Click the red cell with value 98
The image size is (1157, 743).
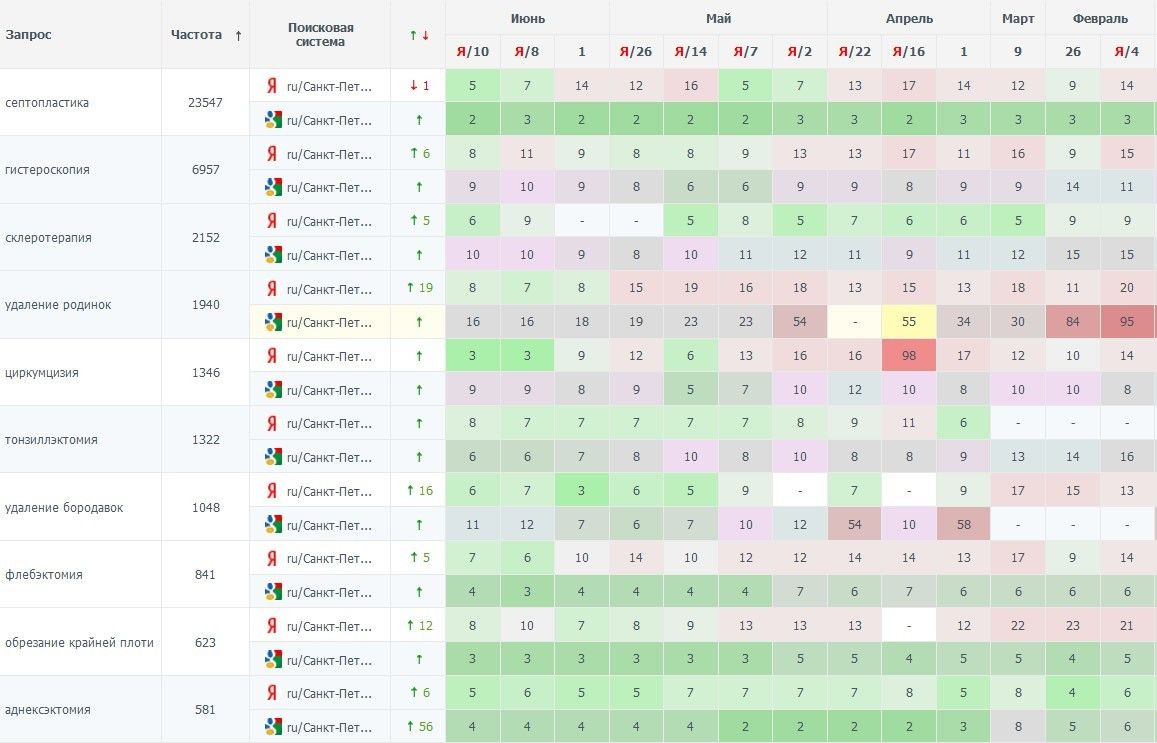[909, 356]
